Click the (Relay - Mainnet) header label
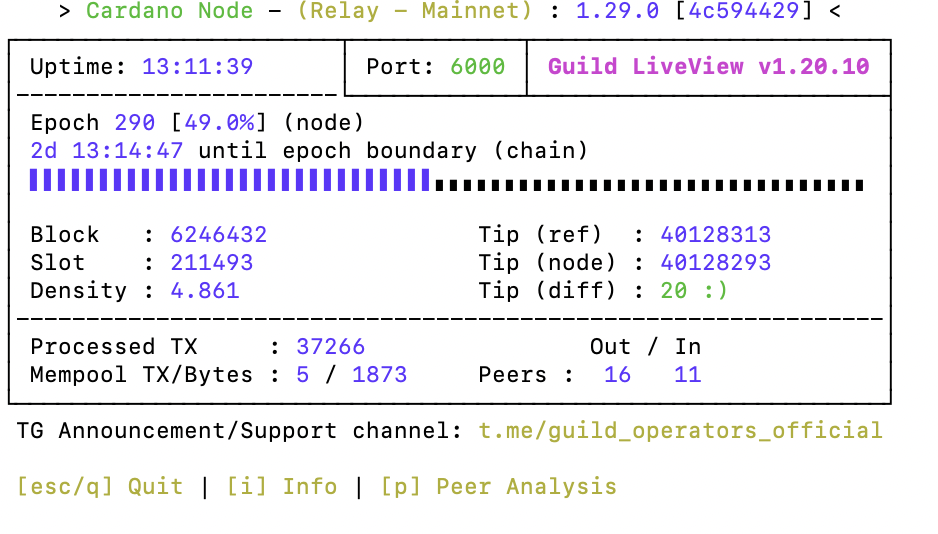 pos(414,11)
